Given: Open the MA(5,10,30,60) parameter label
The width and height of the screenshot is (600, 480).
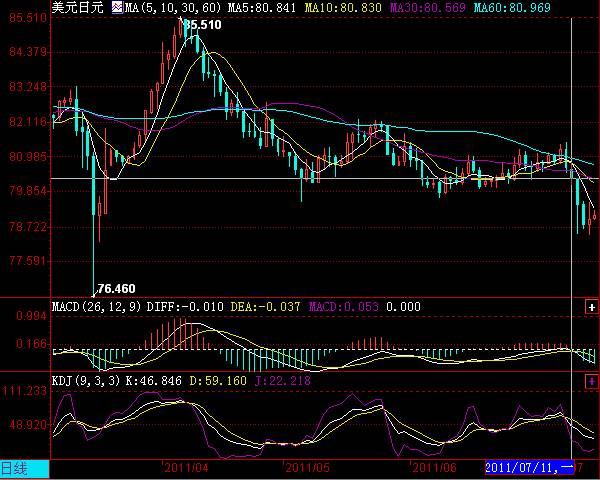Looking at the screenshot, I should pos(173,7).
